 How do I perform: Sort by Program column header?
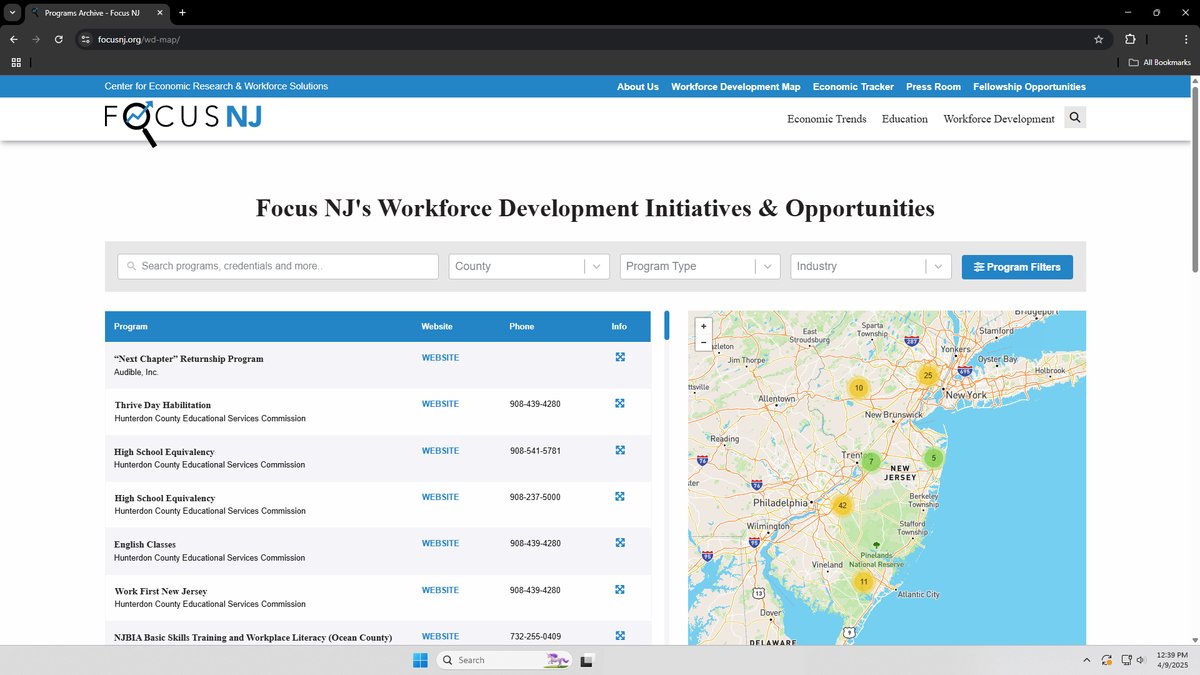(131, 327)
